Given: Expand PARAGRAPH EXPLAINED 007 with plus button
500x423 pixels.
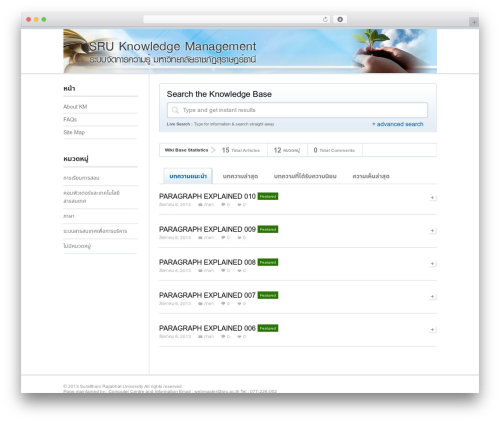Looking at the screenshot, I should coord(432,297).
